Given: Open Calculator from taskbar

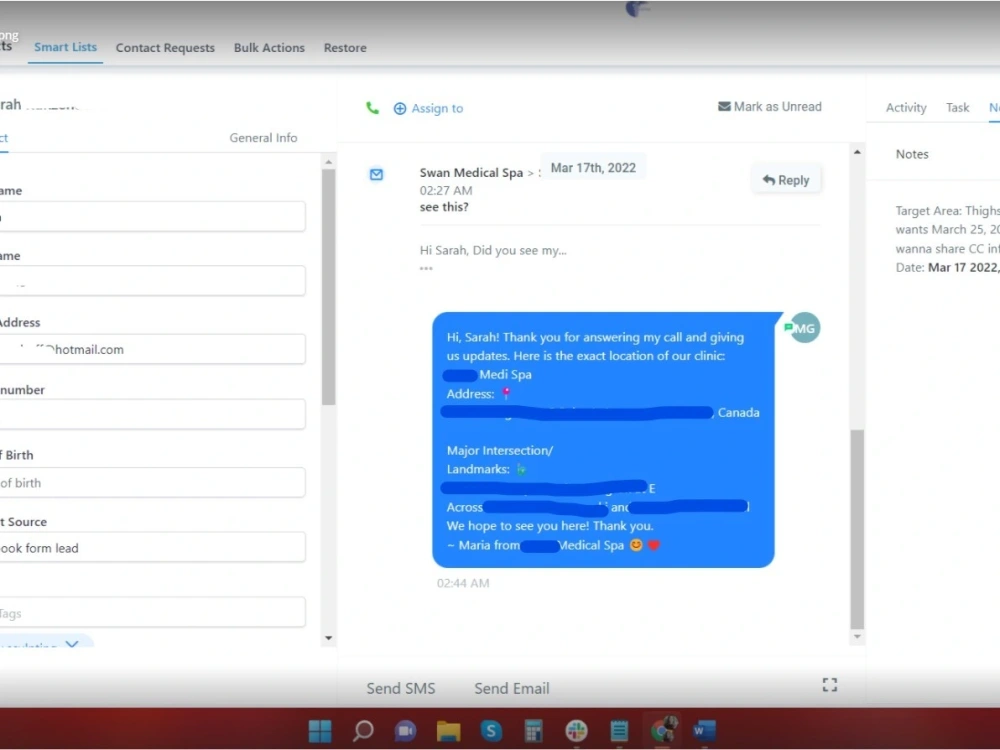Looking at the screenshot, I should click(534, 731).
